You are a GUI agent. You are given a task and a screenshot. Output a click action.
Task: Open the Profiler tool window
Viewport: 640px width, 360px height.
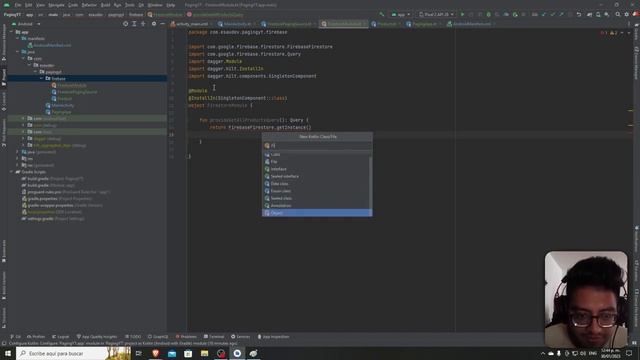(36, 337)
